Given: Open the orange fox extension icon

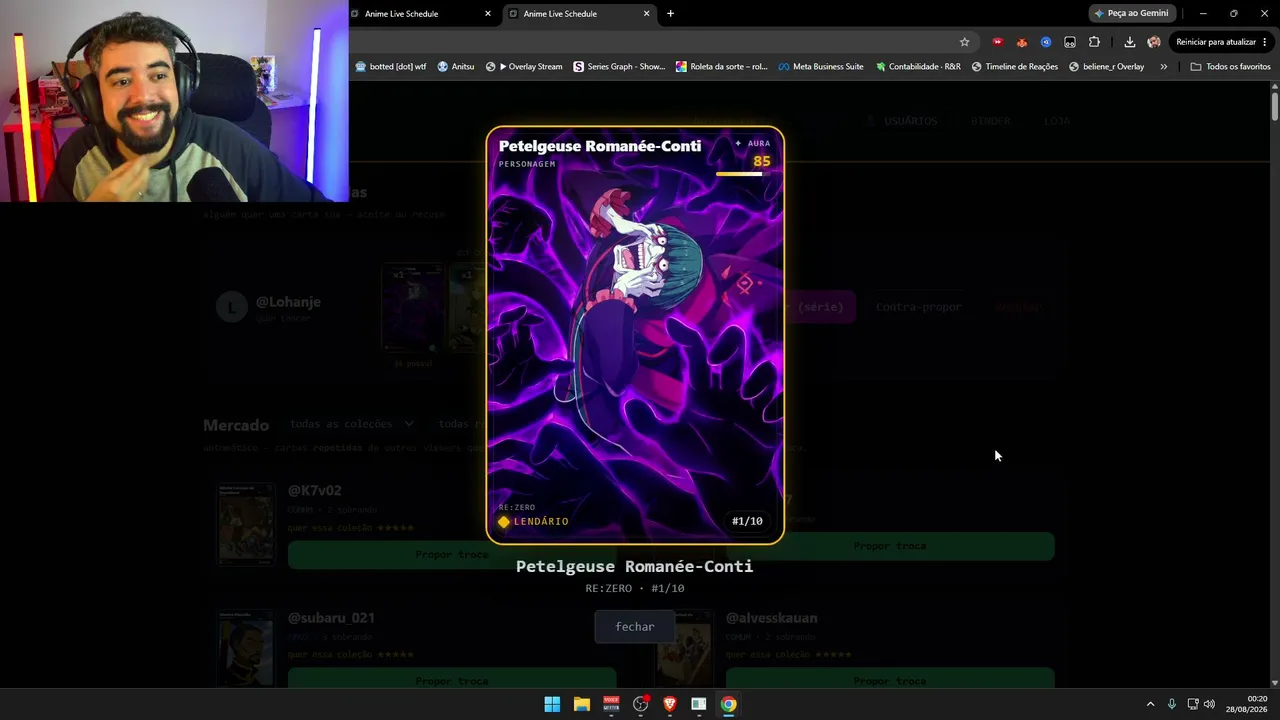Looking at the screenshot, I should tap(1021, 42).
